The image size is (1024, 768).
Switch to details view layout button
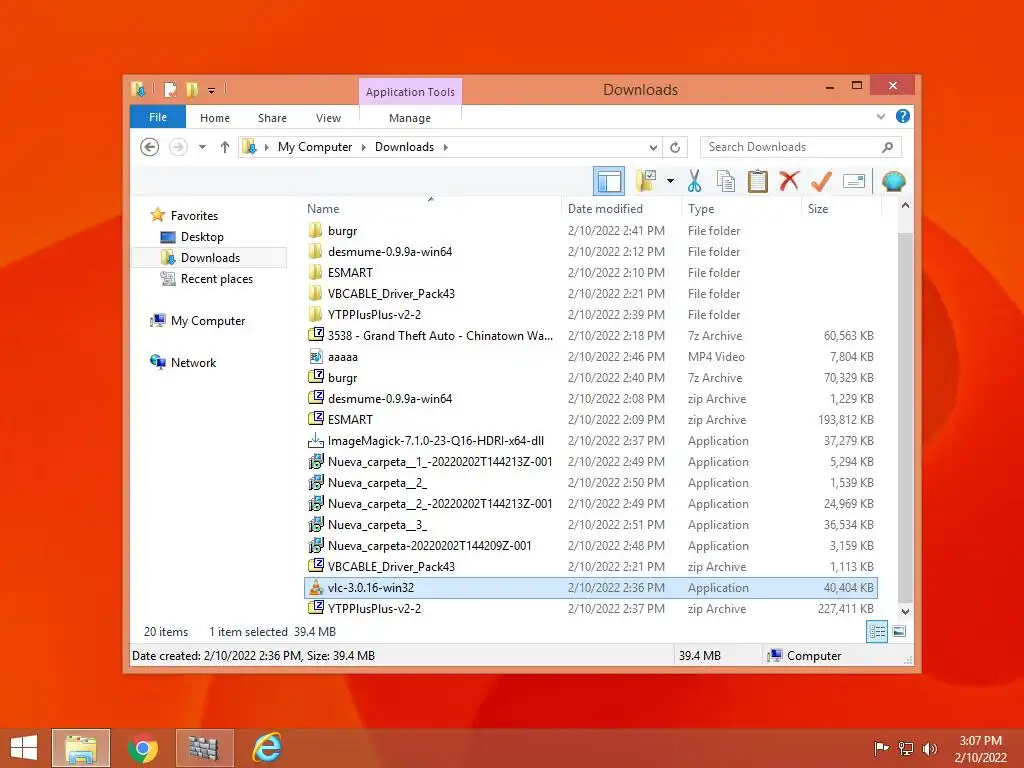(x=877, y=632)
